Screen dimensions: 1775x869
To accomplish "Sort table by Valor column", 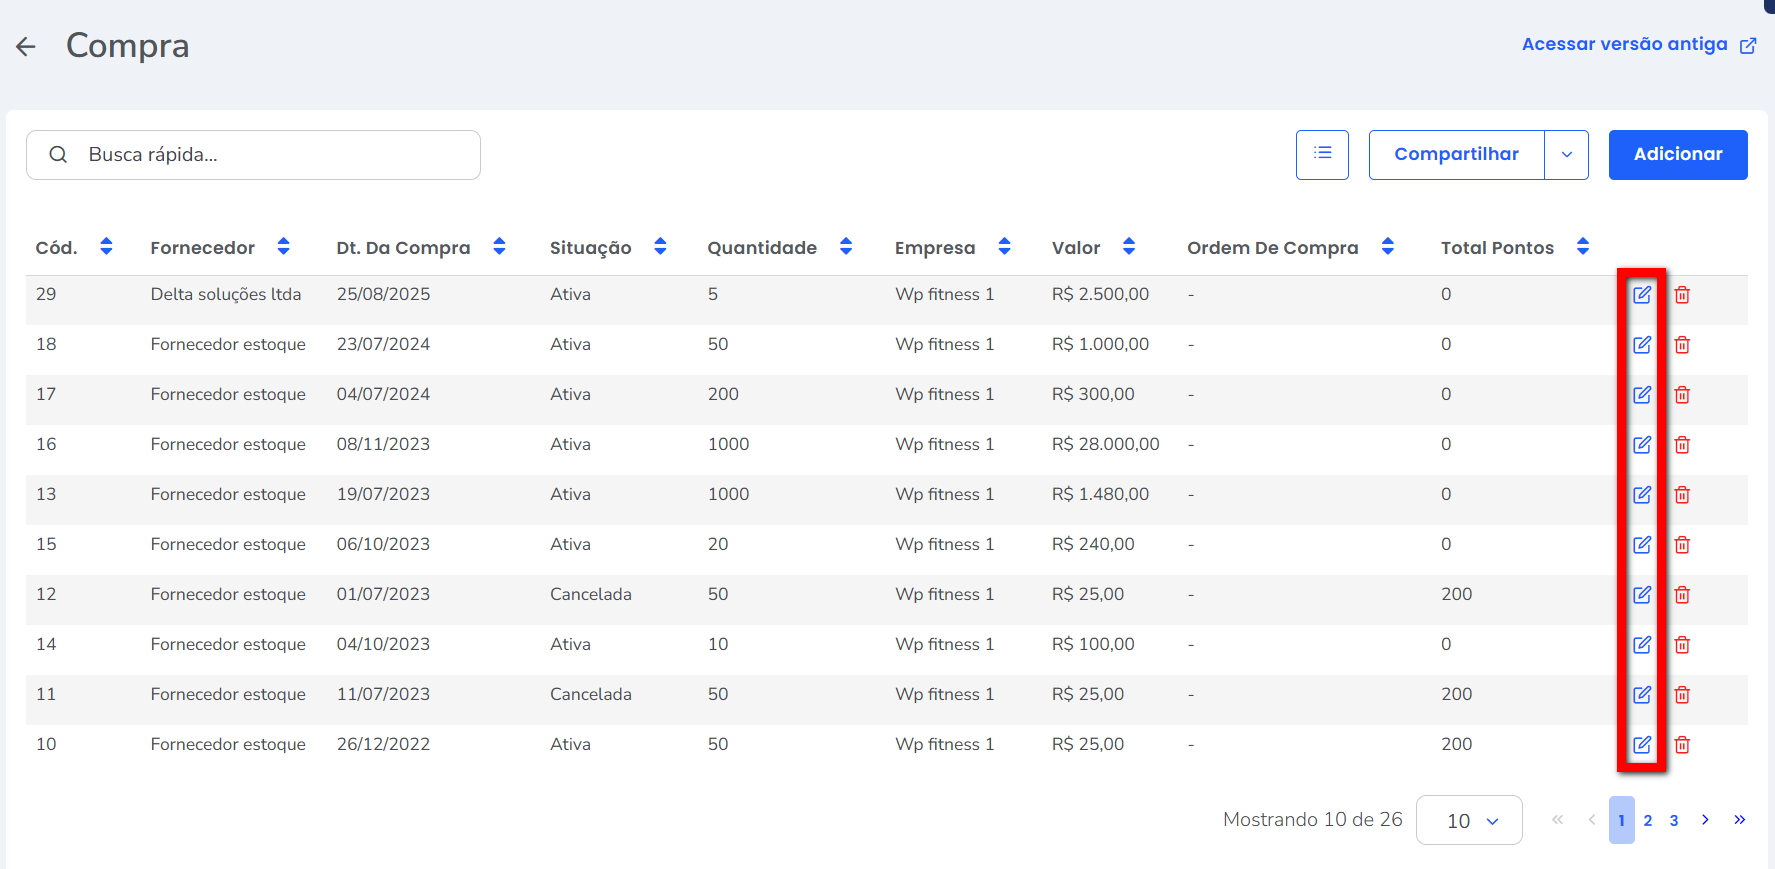I will click(x=1129, y=247).
